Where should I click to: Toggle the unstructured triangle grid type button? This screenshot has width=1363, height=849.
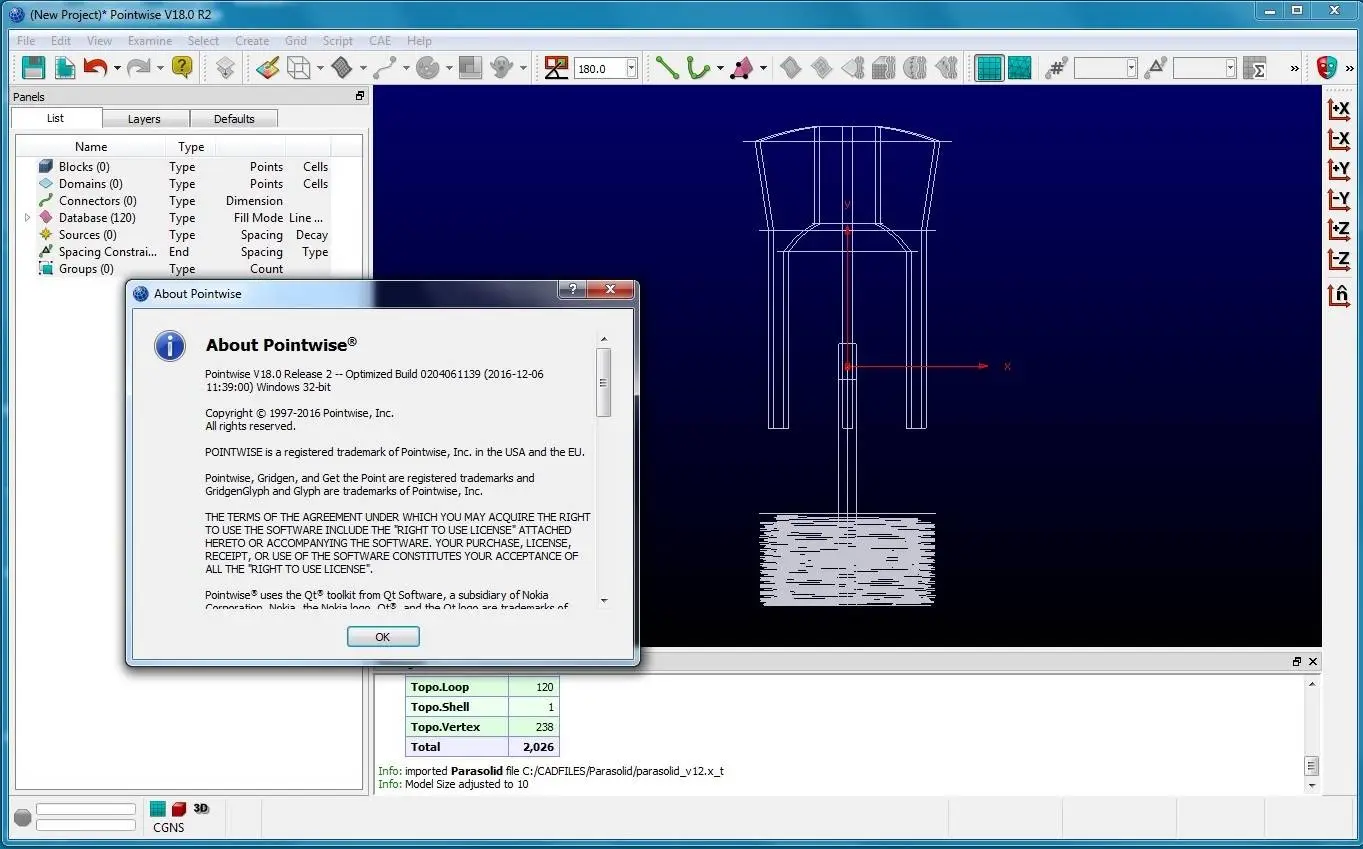coord(1020,68)
